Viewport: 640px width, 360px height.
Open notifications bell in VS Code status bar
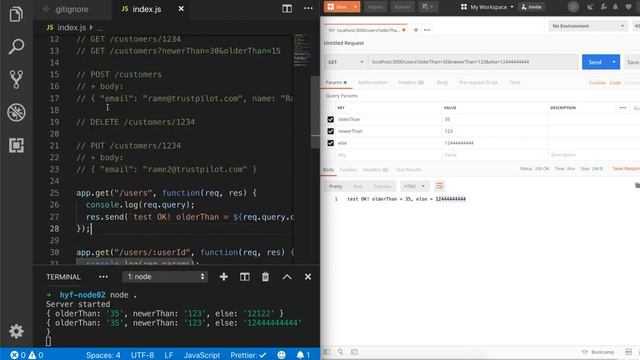click(303, 355)
